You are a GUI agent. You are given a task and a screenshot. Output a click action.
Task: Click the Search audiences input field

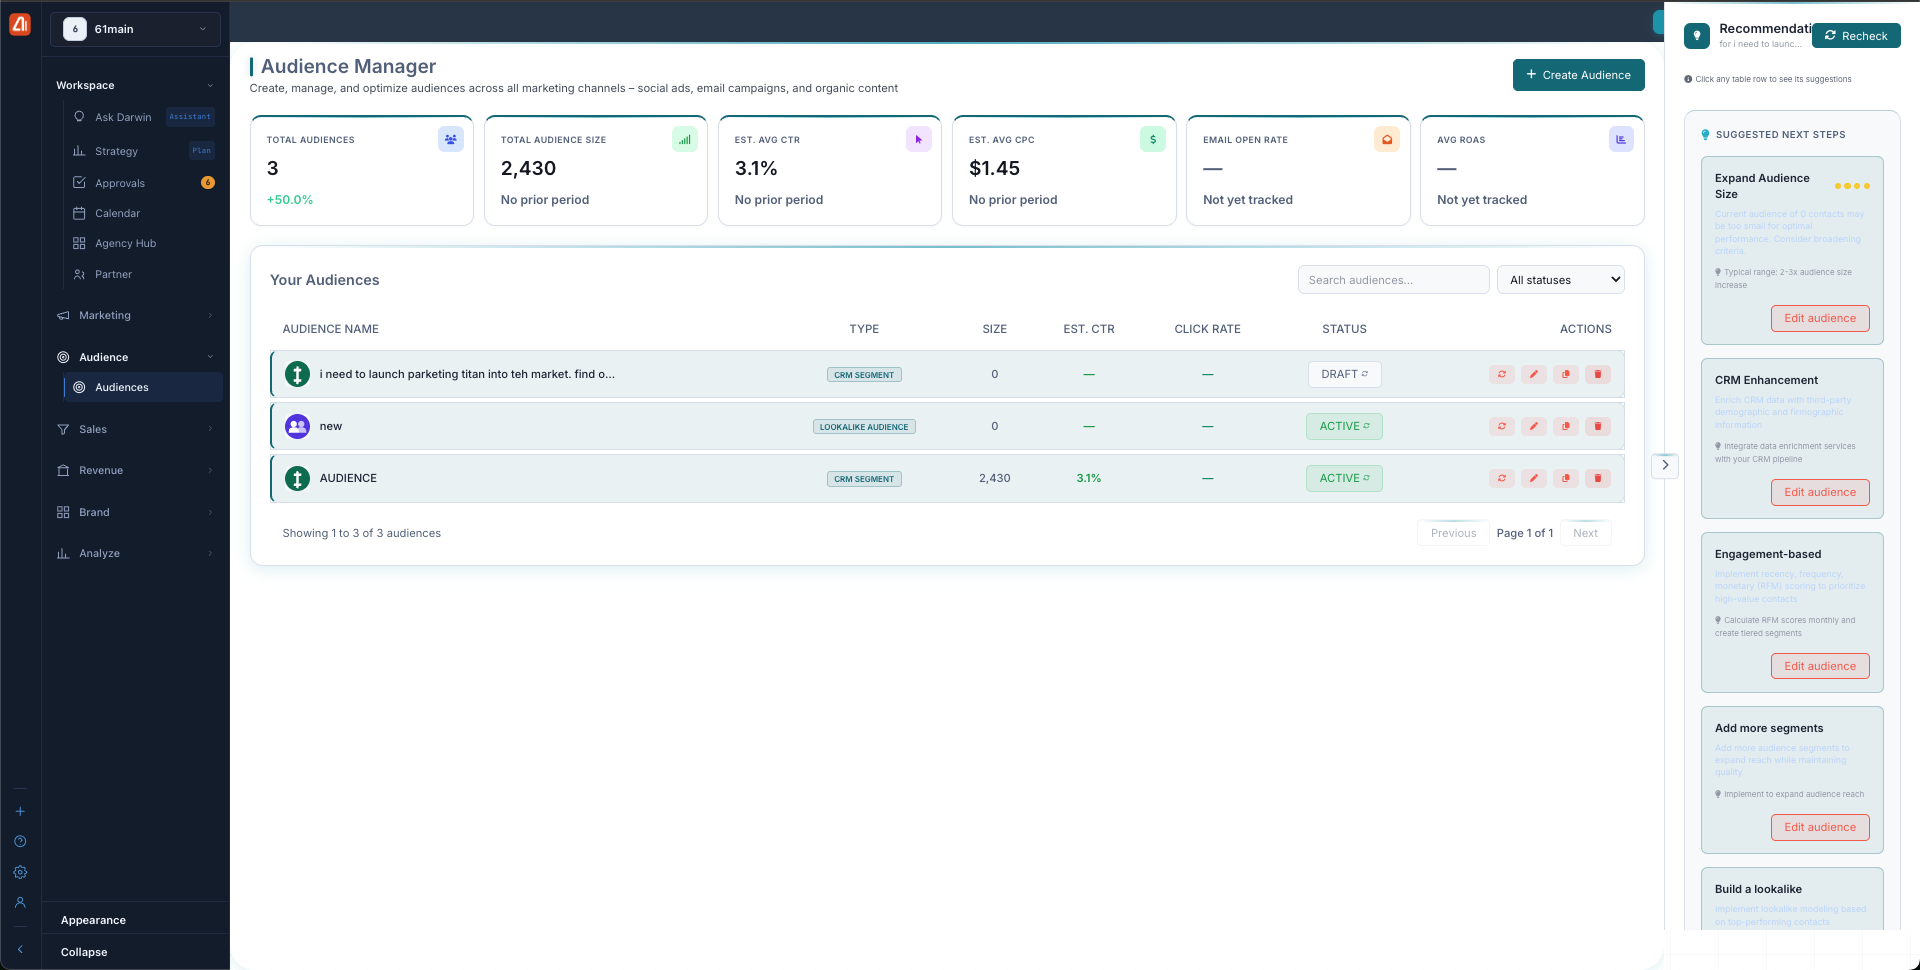(x=1393, y=280)
